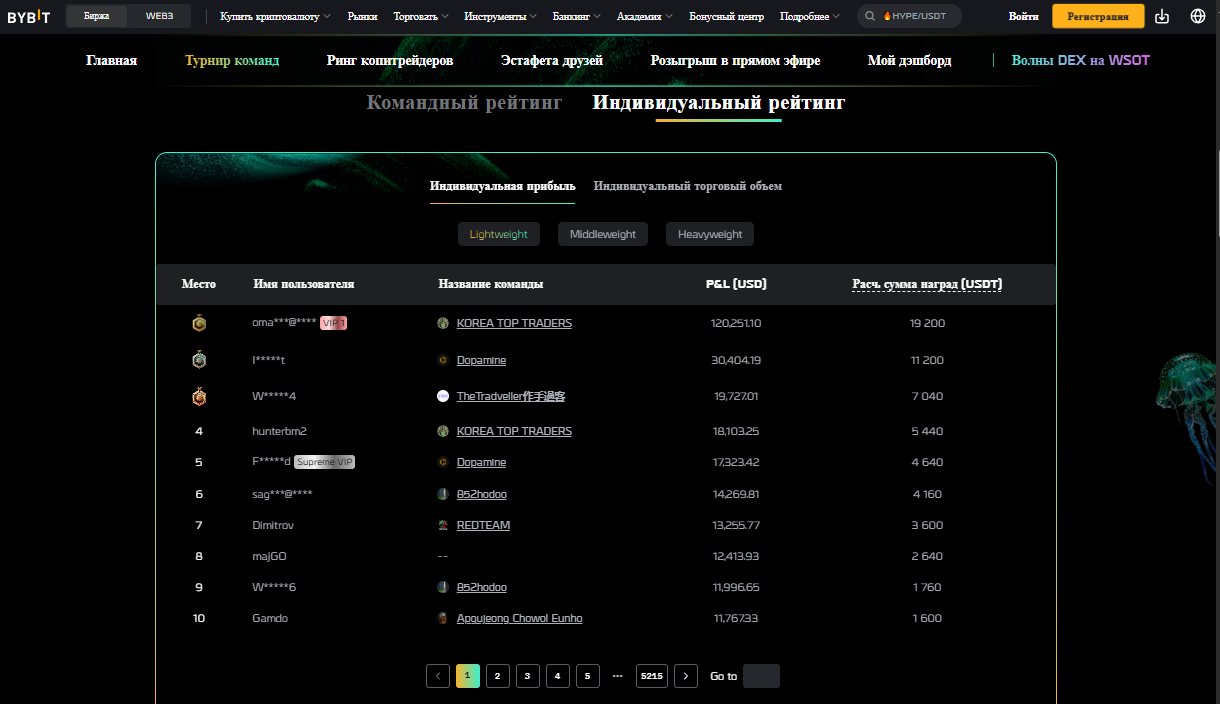The height and width of the screenshot is (704, 1220).
Task: Expand the Банкинг menu
Action: tap(577, 16)
